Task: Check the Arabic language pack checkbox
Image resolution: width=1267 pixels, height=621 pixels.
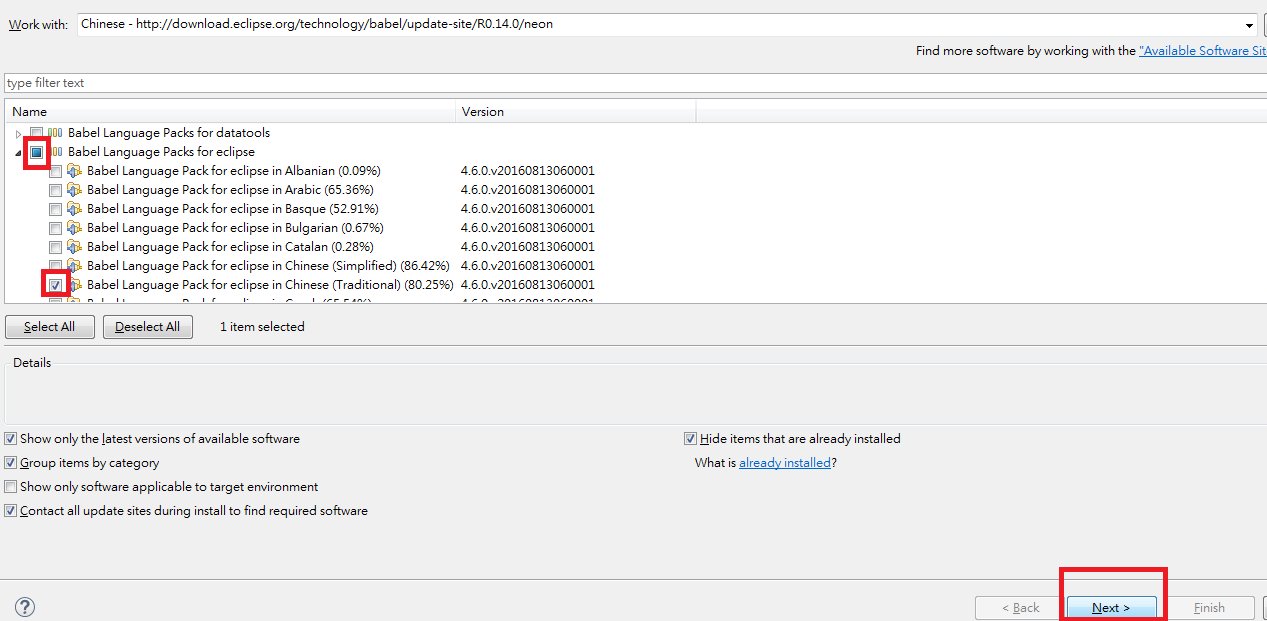Action: tap(55, 190)
